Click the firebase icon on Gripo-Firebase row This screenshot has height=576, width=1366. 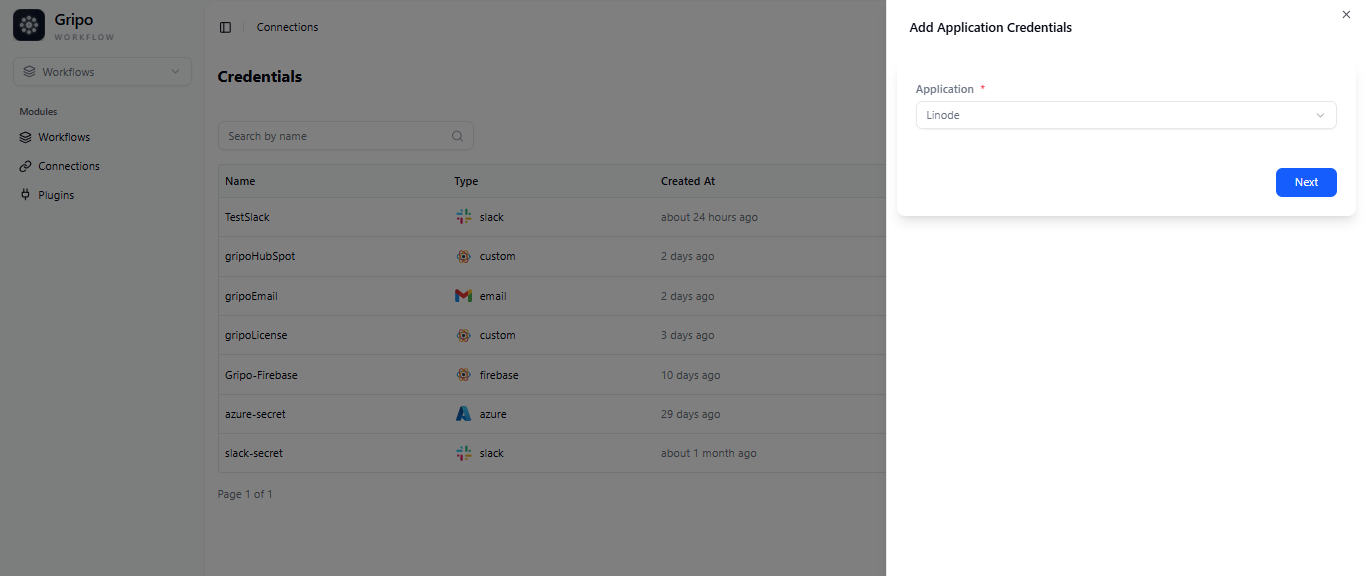[463, 374]
